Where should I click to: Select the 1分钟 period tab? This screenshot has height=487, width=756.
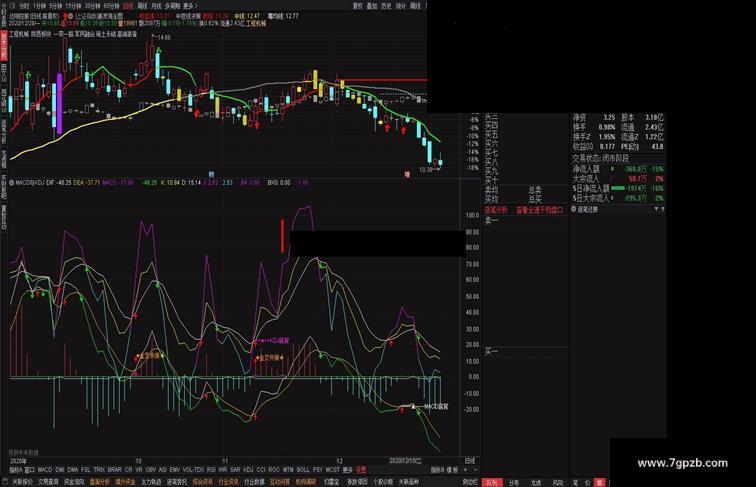pos(39,6)
